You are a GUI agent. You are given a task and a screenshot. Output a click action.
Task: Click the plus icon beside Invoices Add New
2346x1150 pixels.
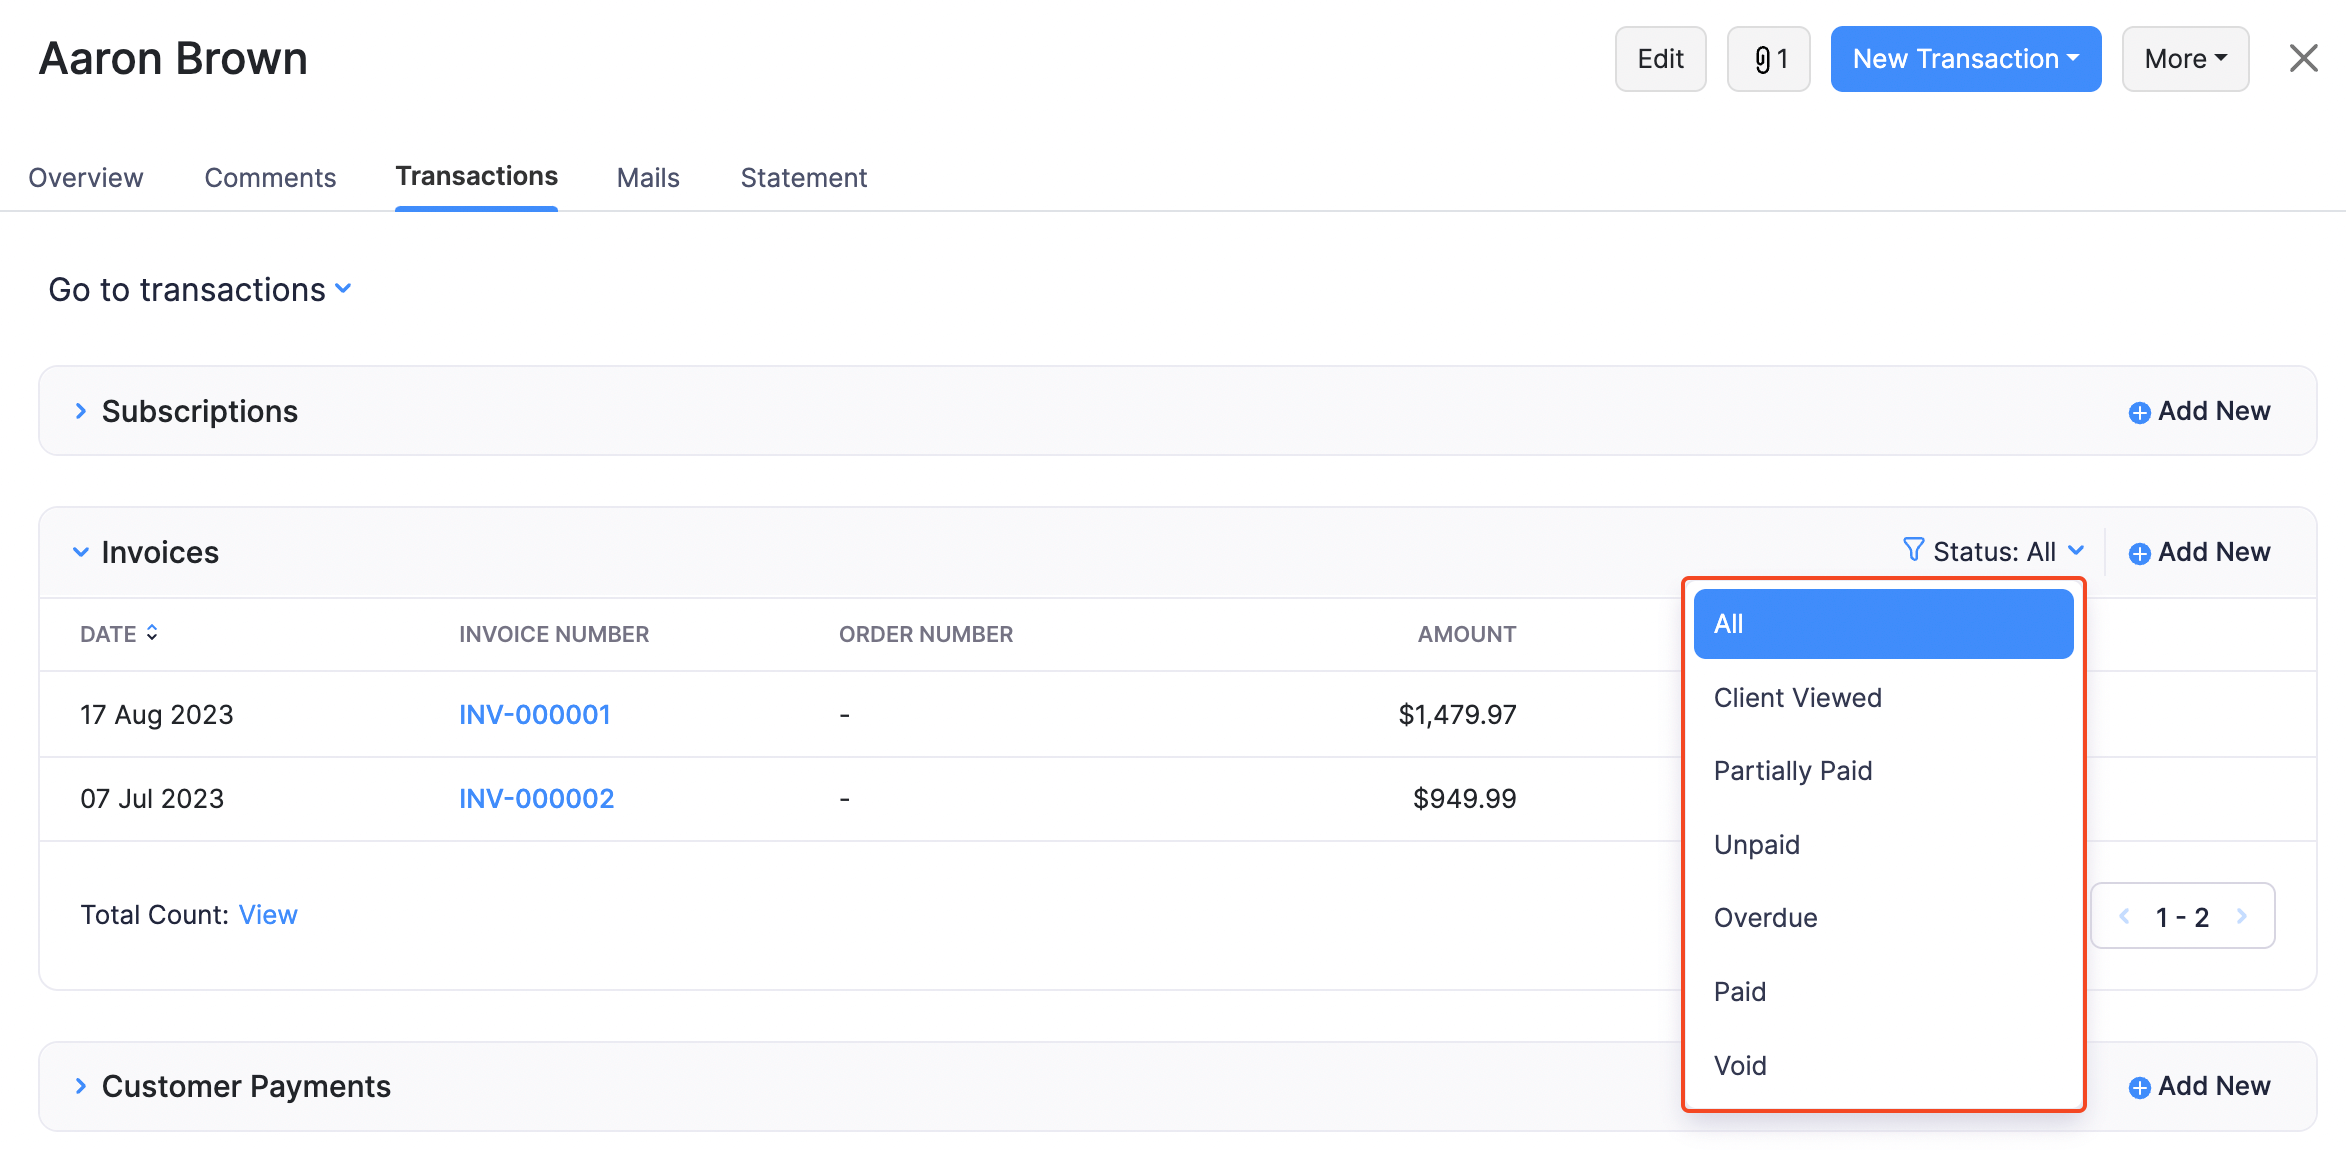click(x=2139, y=552)
